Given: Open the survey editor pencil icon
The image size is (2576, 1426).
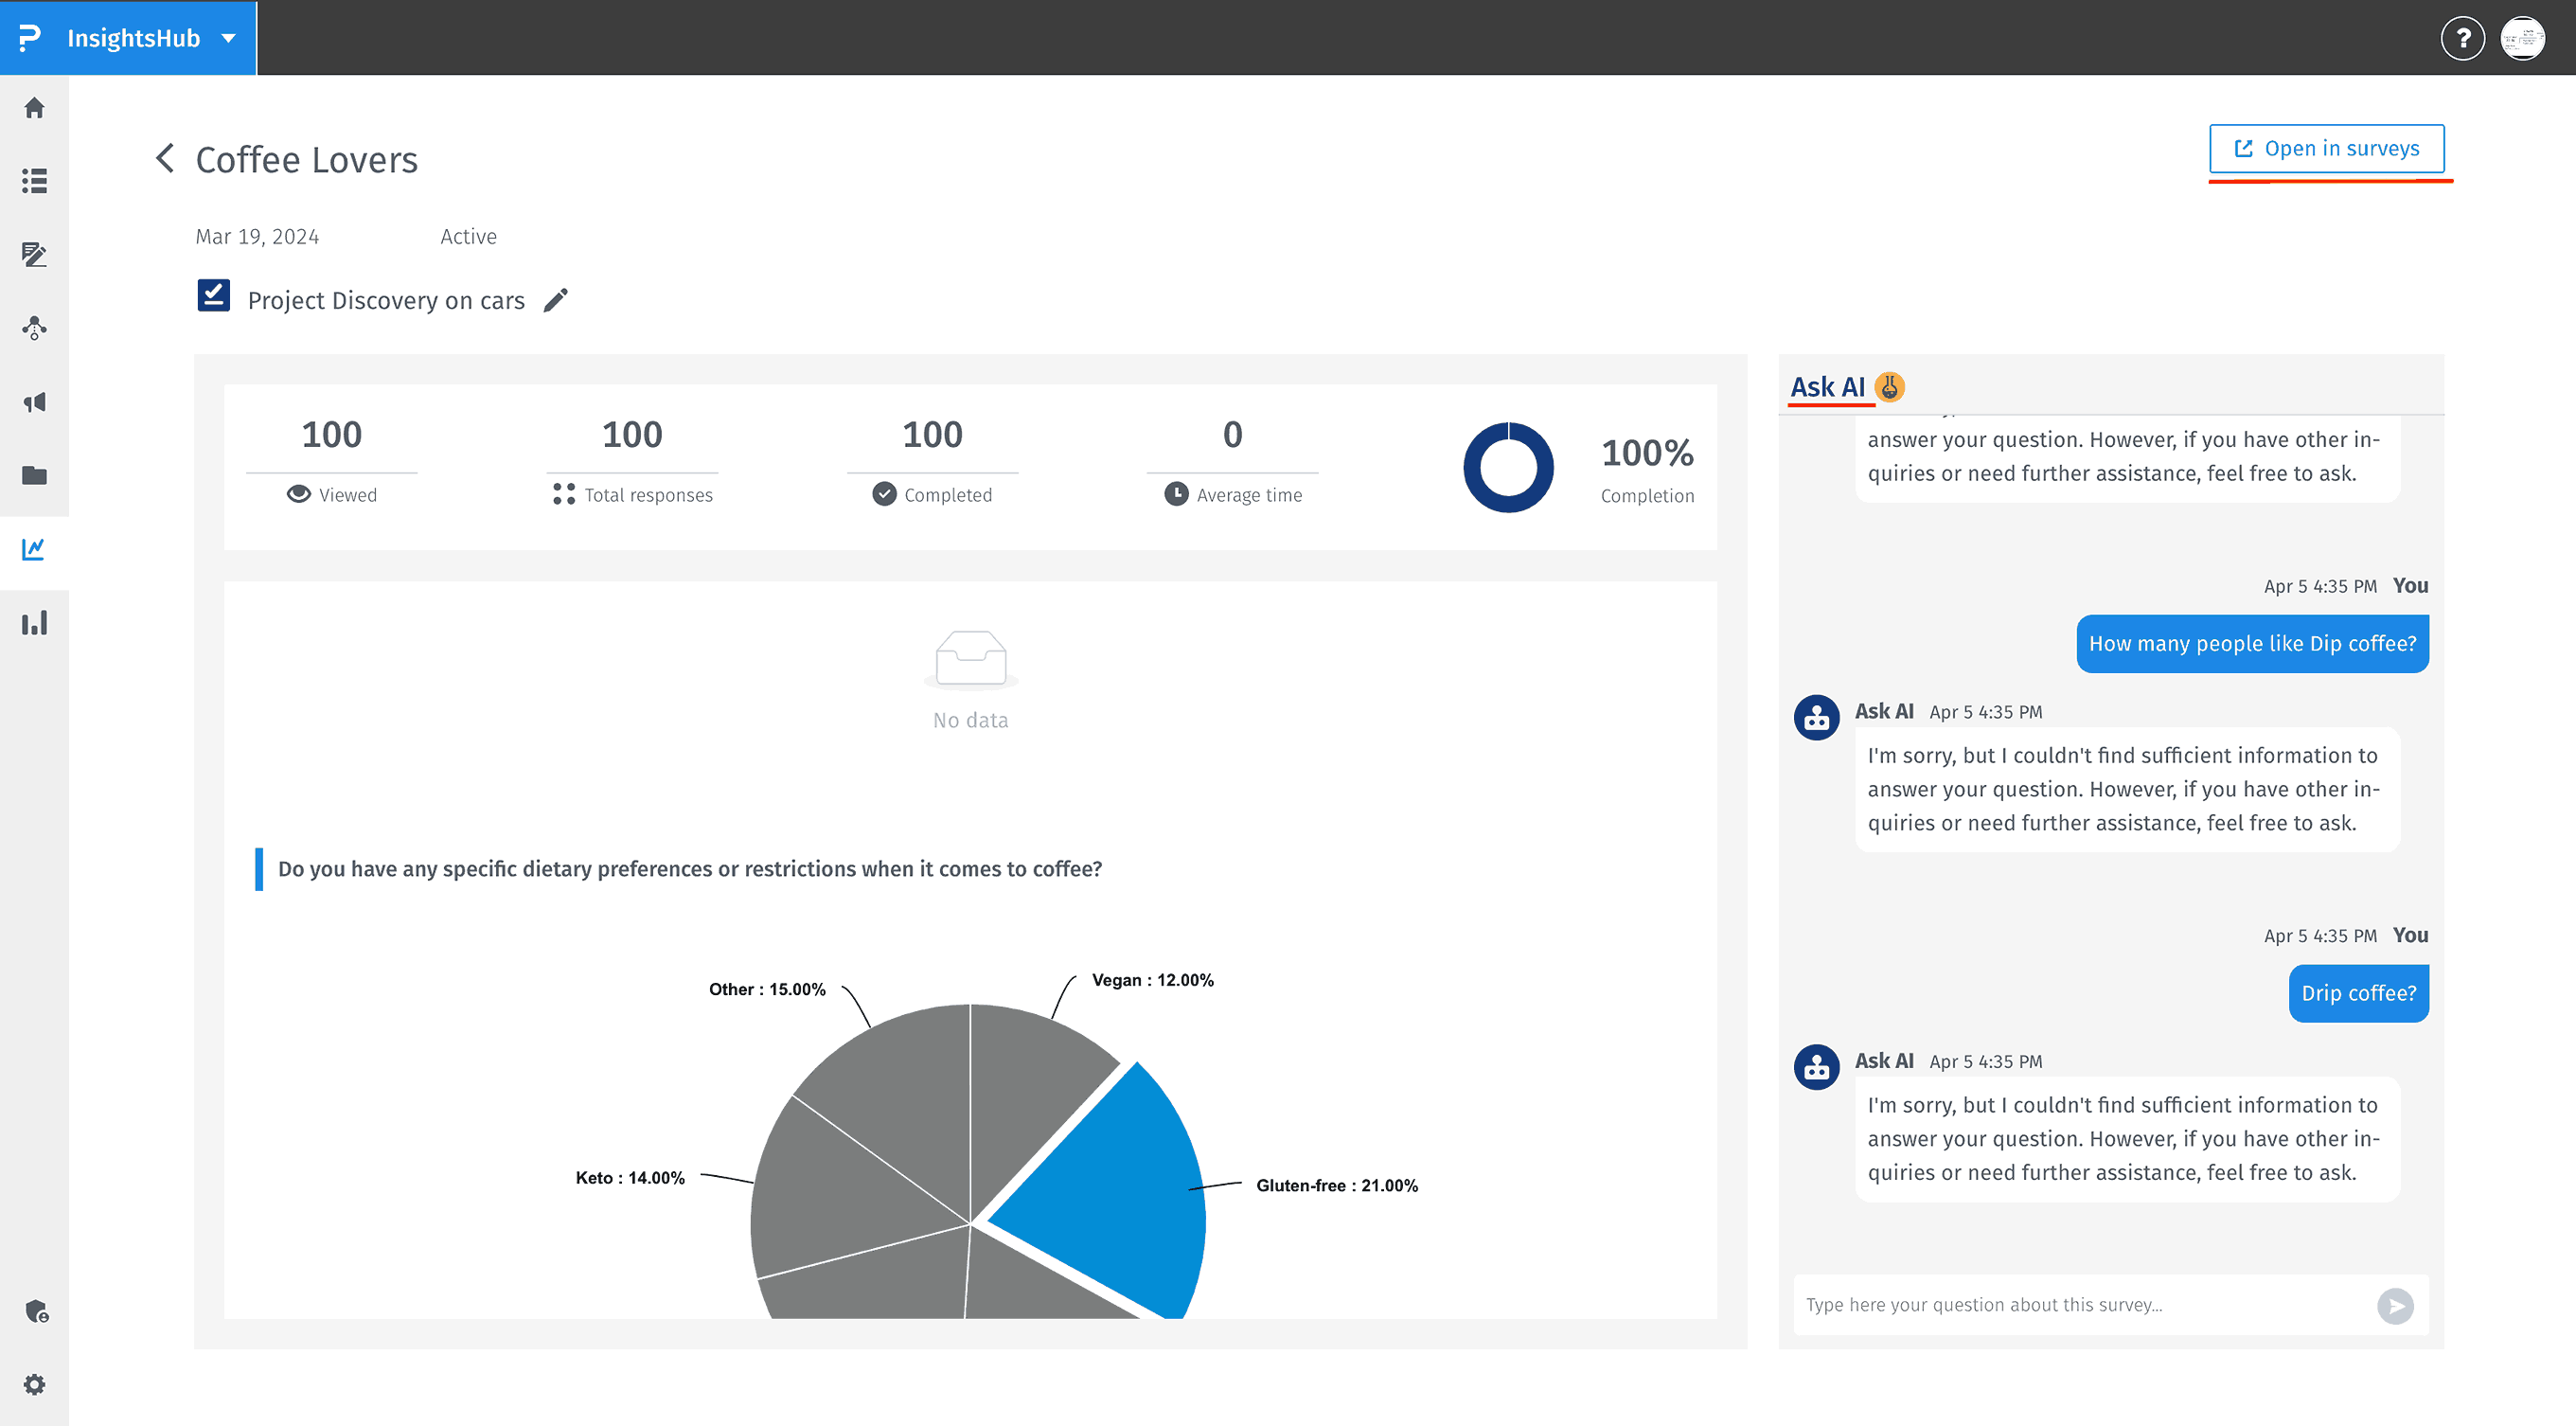Looking at the screenshot, I should 34,255.
